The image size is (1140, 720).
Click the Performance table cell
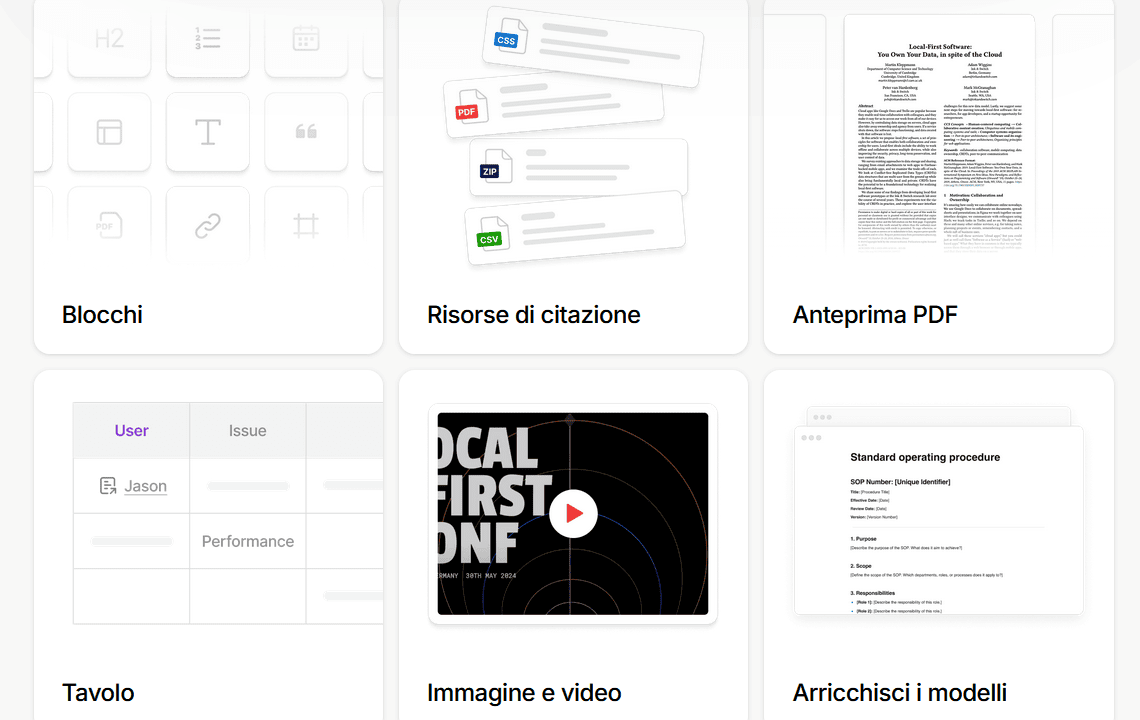click(248, 541)
